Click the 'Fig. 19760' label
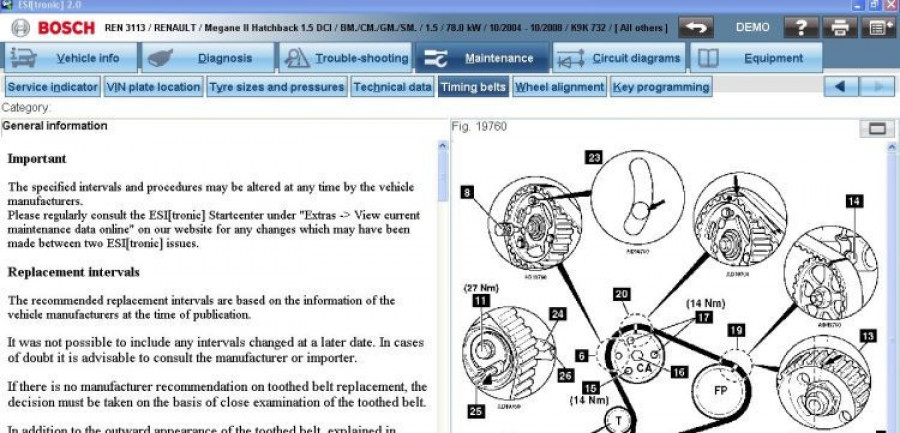The image size is (900, 433). click(x=479, y=127)
